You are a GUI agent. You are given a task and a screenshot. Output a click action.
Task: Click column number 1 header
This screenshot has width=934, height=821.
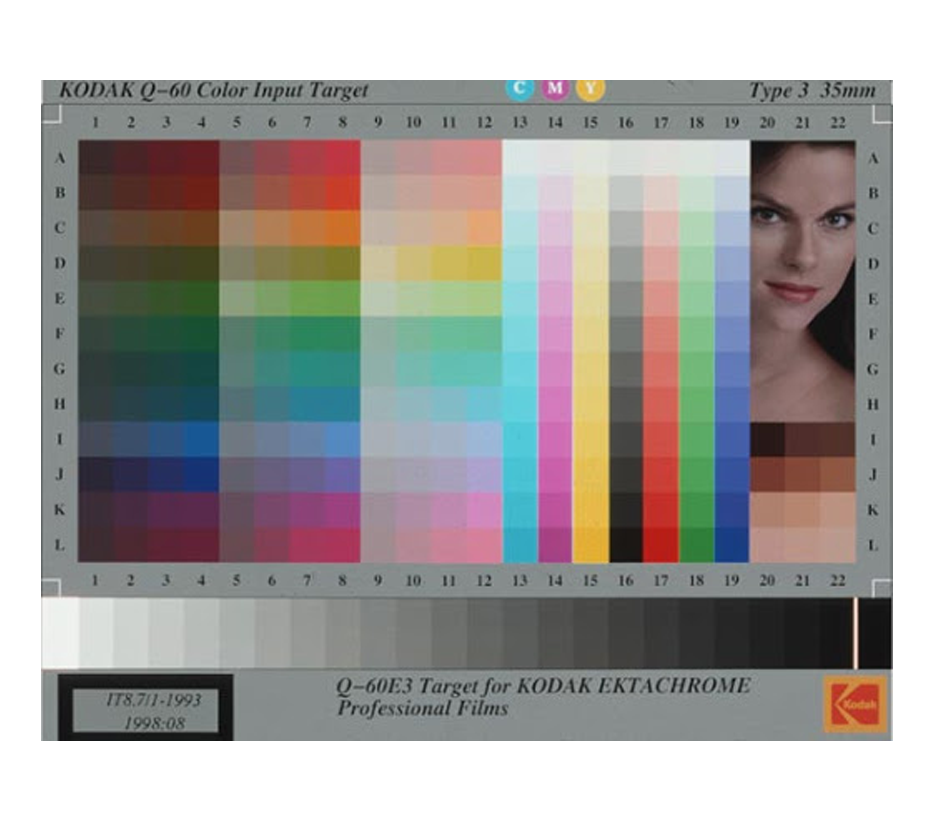pyautogui.click(x=95, y=124)
